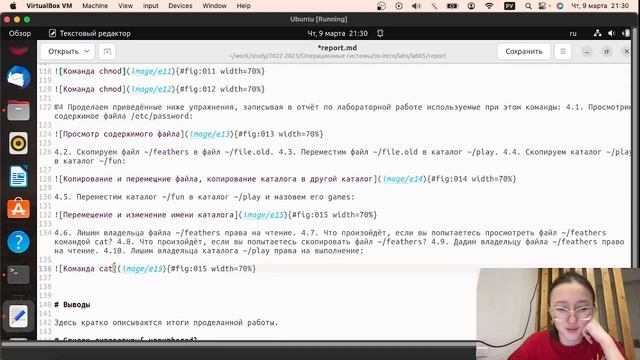Open the Help icon in dock
The image size is (640, 360).
(x=18, y=242)
